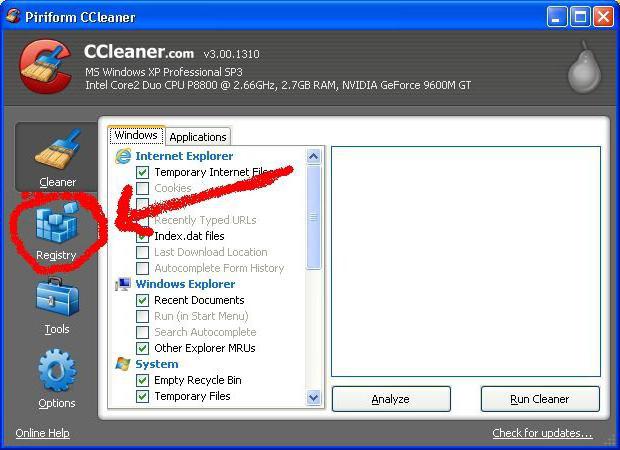Select the Windows Explorer heading
The height and width of the screenshot is (450, 620).
[x=185, y=284]
